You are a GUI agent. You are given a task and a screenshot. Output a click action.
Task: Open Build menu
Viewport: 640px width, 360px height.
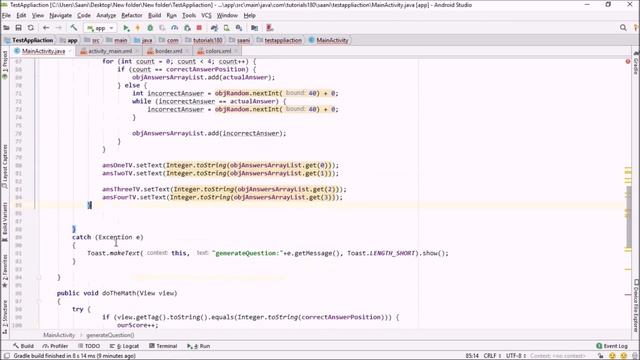point(154,16)
